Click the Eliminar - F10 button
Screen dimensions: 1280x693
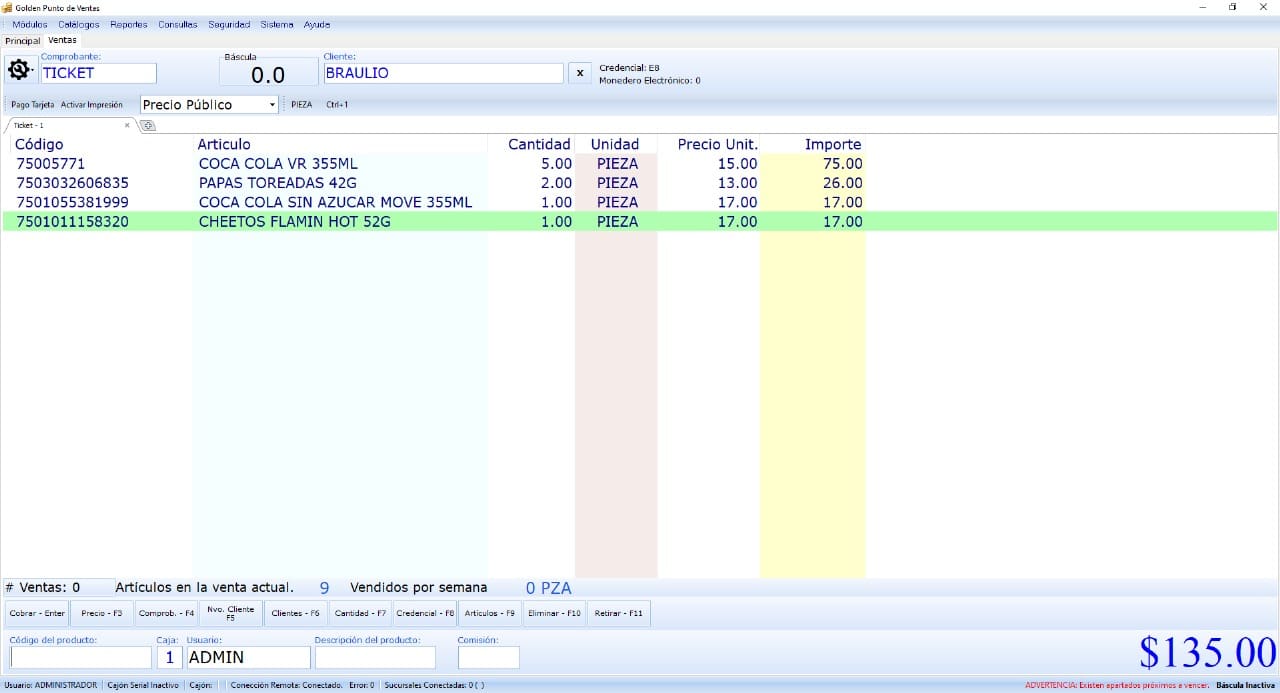click(x=554, y=613)
